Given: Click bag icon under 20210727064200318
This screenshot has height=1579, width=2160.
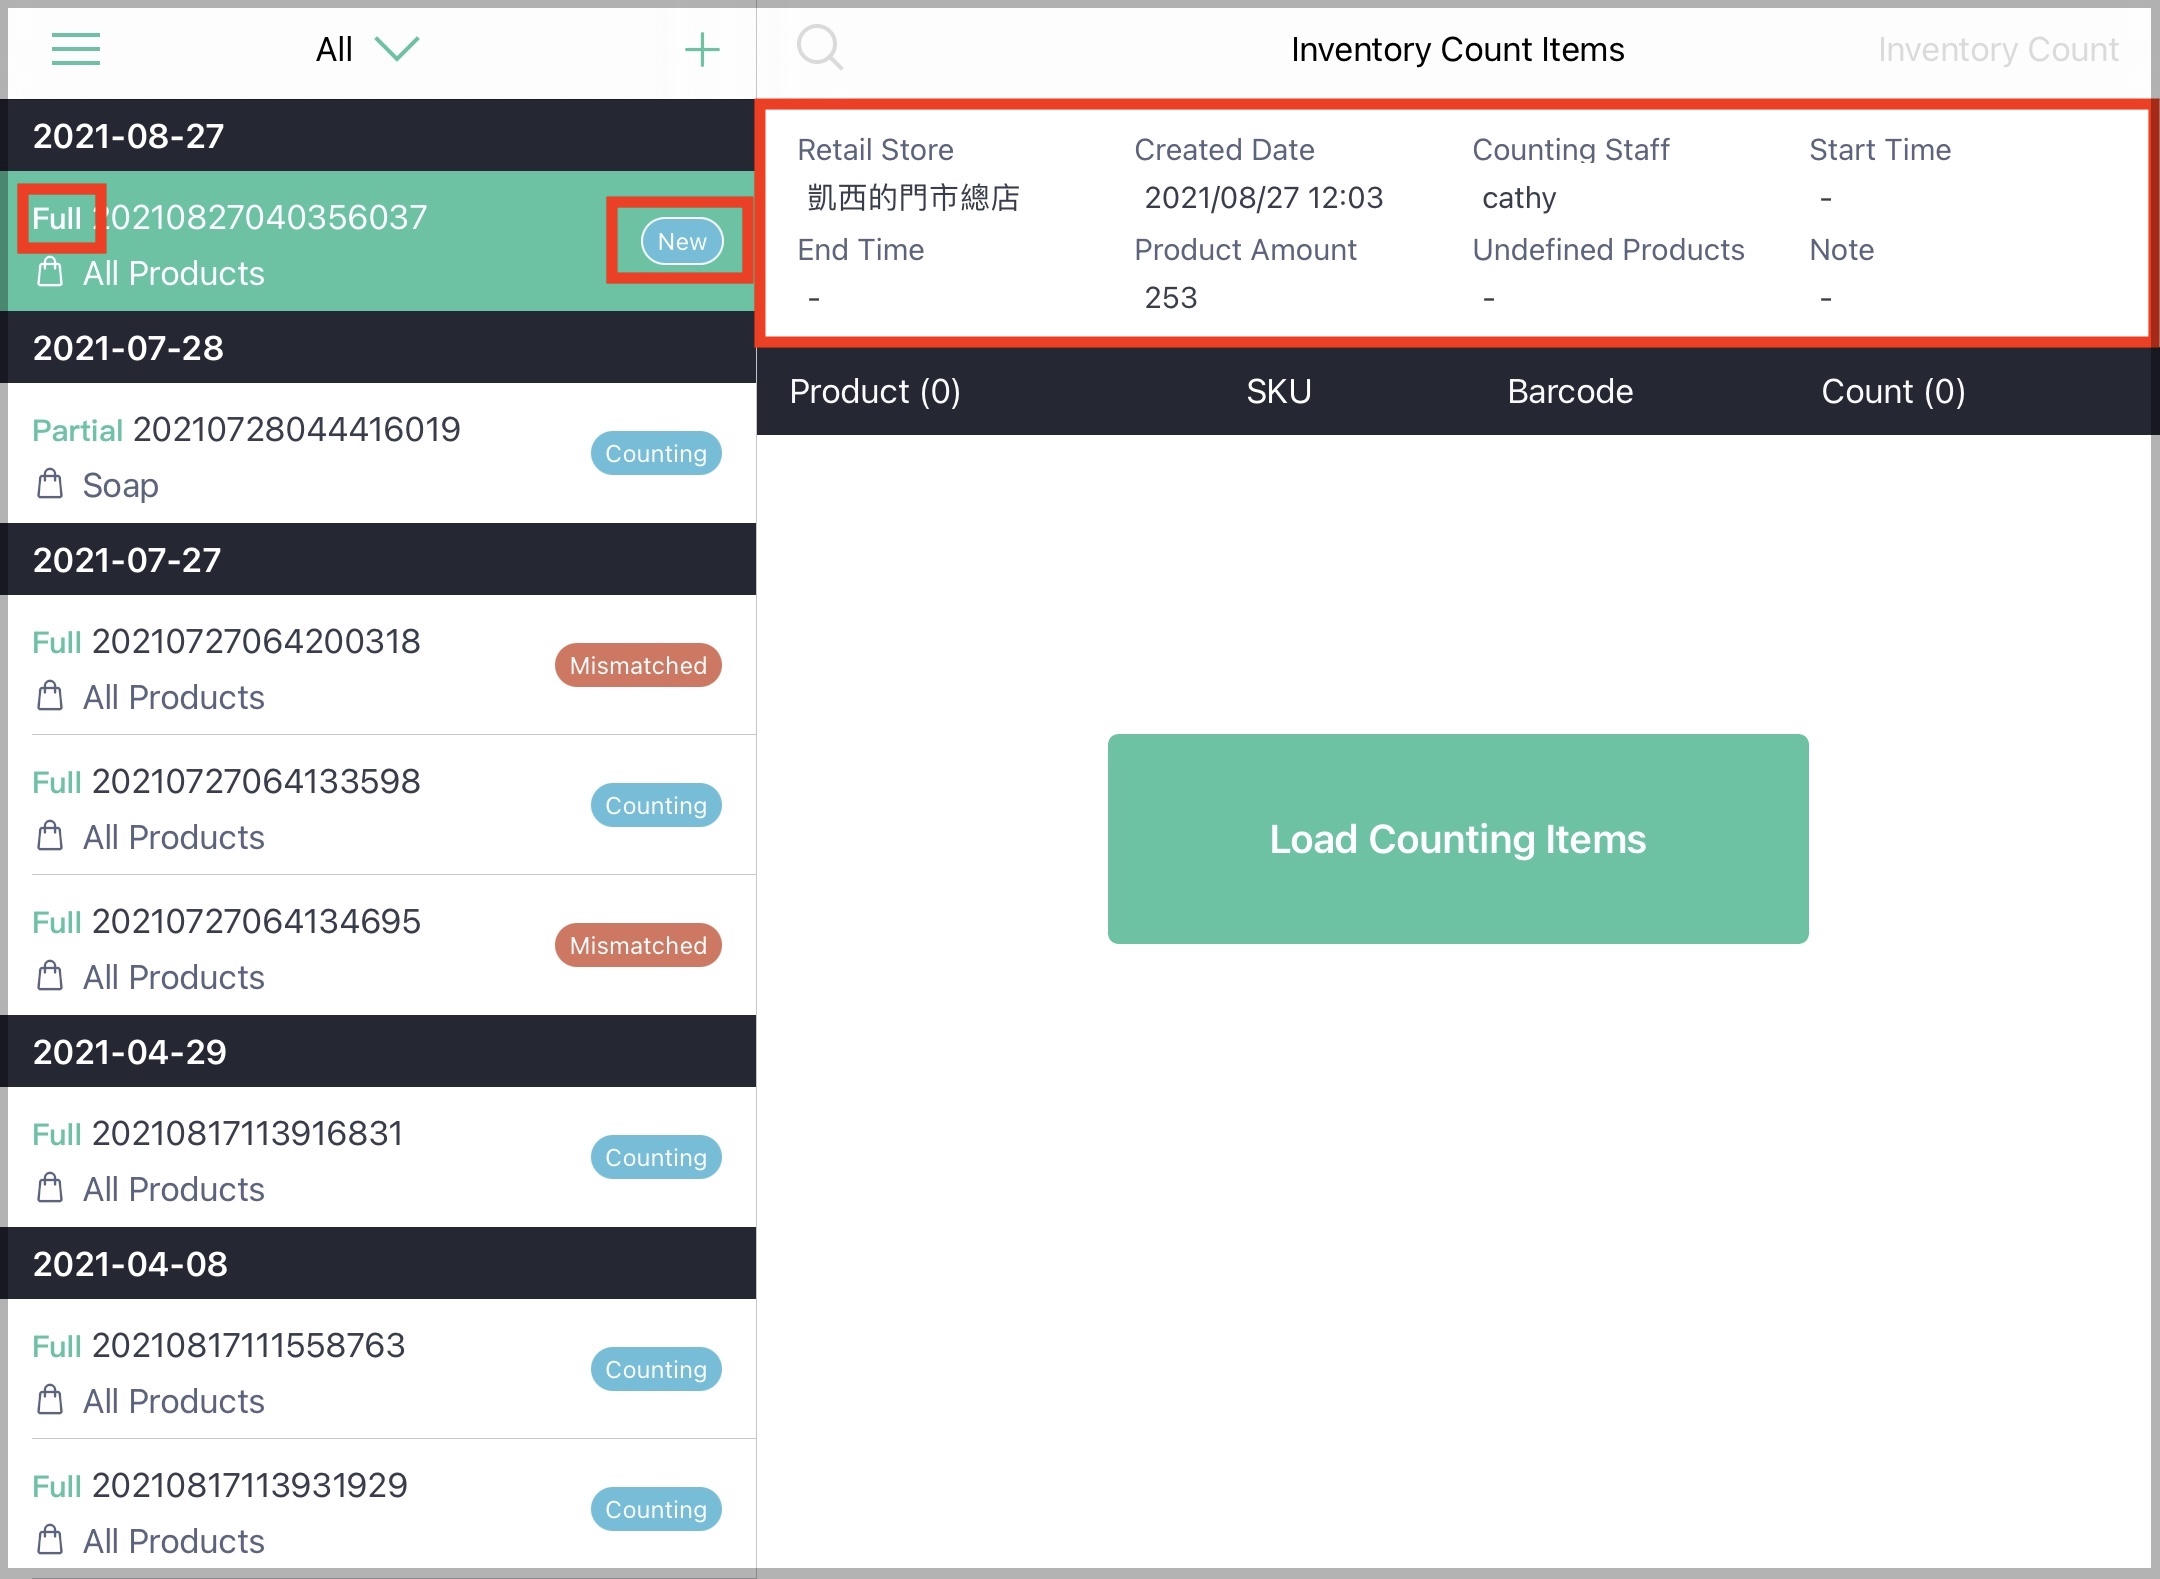Looking at the screenshot, I should point(50,696).
